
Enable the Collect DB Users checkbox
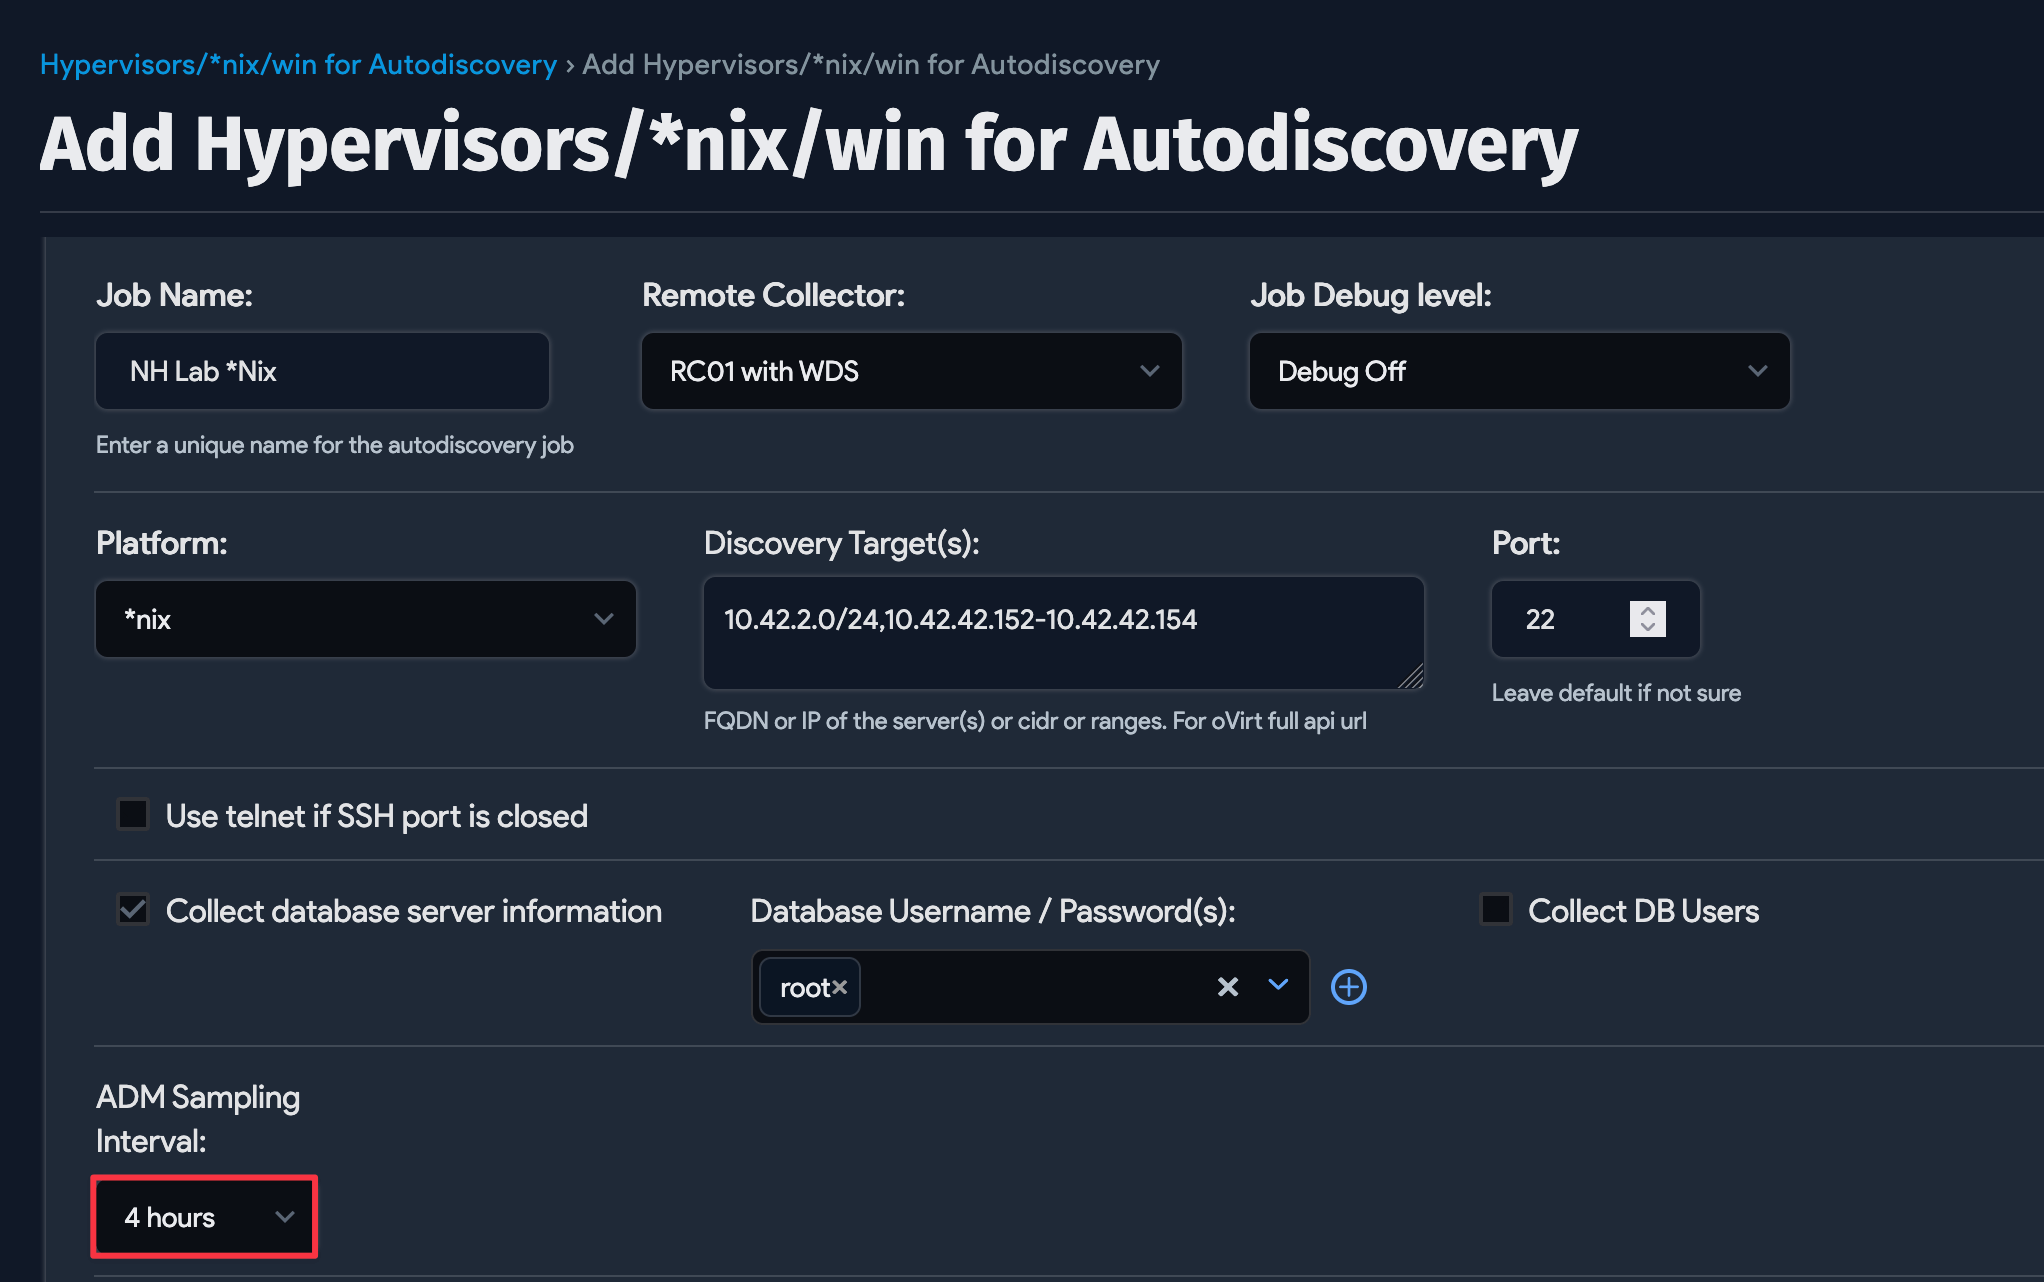(1495, 909)
